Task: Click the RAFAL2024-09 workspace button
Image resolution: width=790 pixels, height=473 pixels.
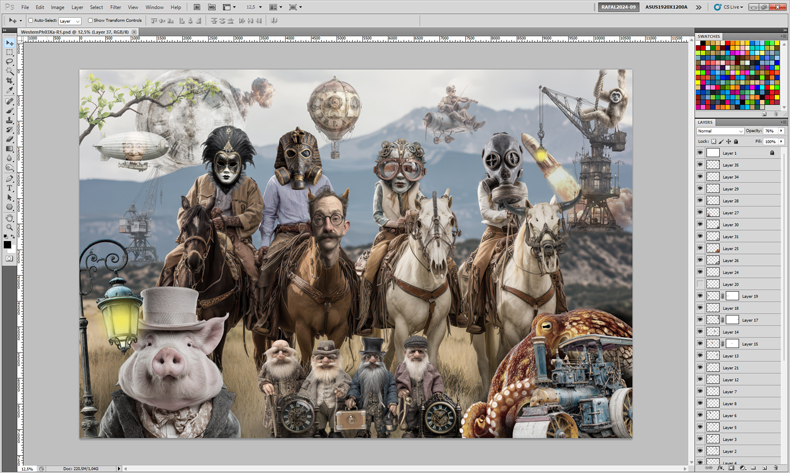Action: 618,7
